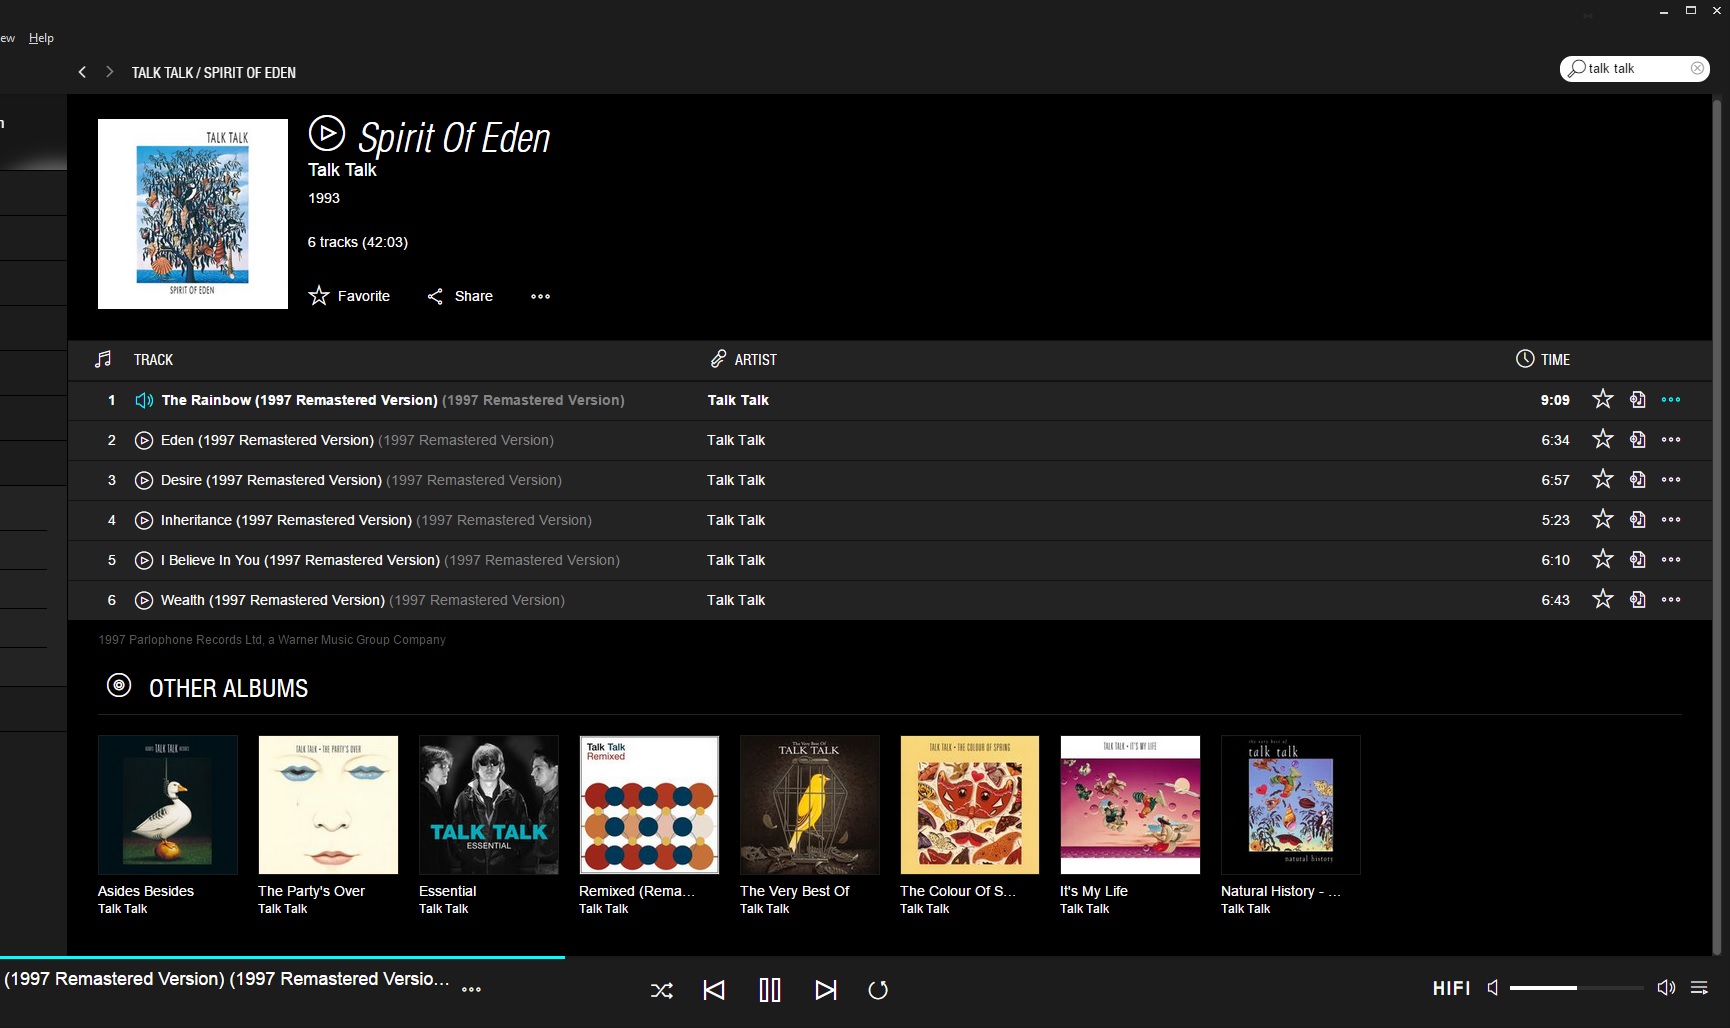Open the Essential album

[x=489, y=805]
